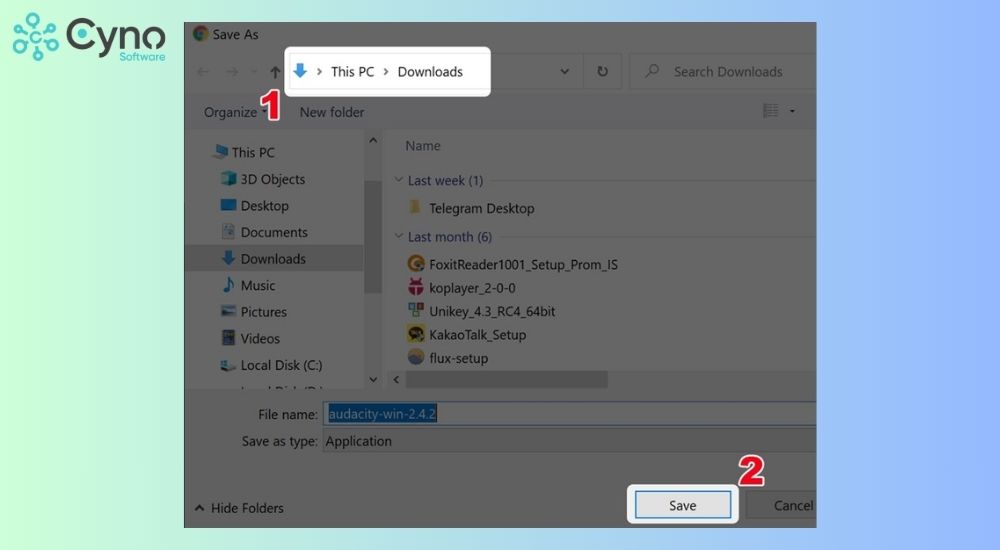
Task: Select the FoxitReader1001_Setup_Prom_IS file name
Action: pos(523,265)
